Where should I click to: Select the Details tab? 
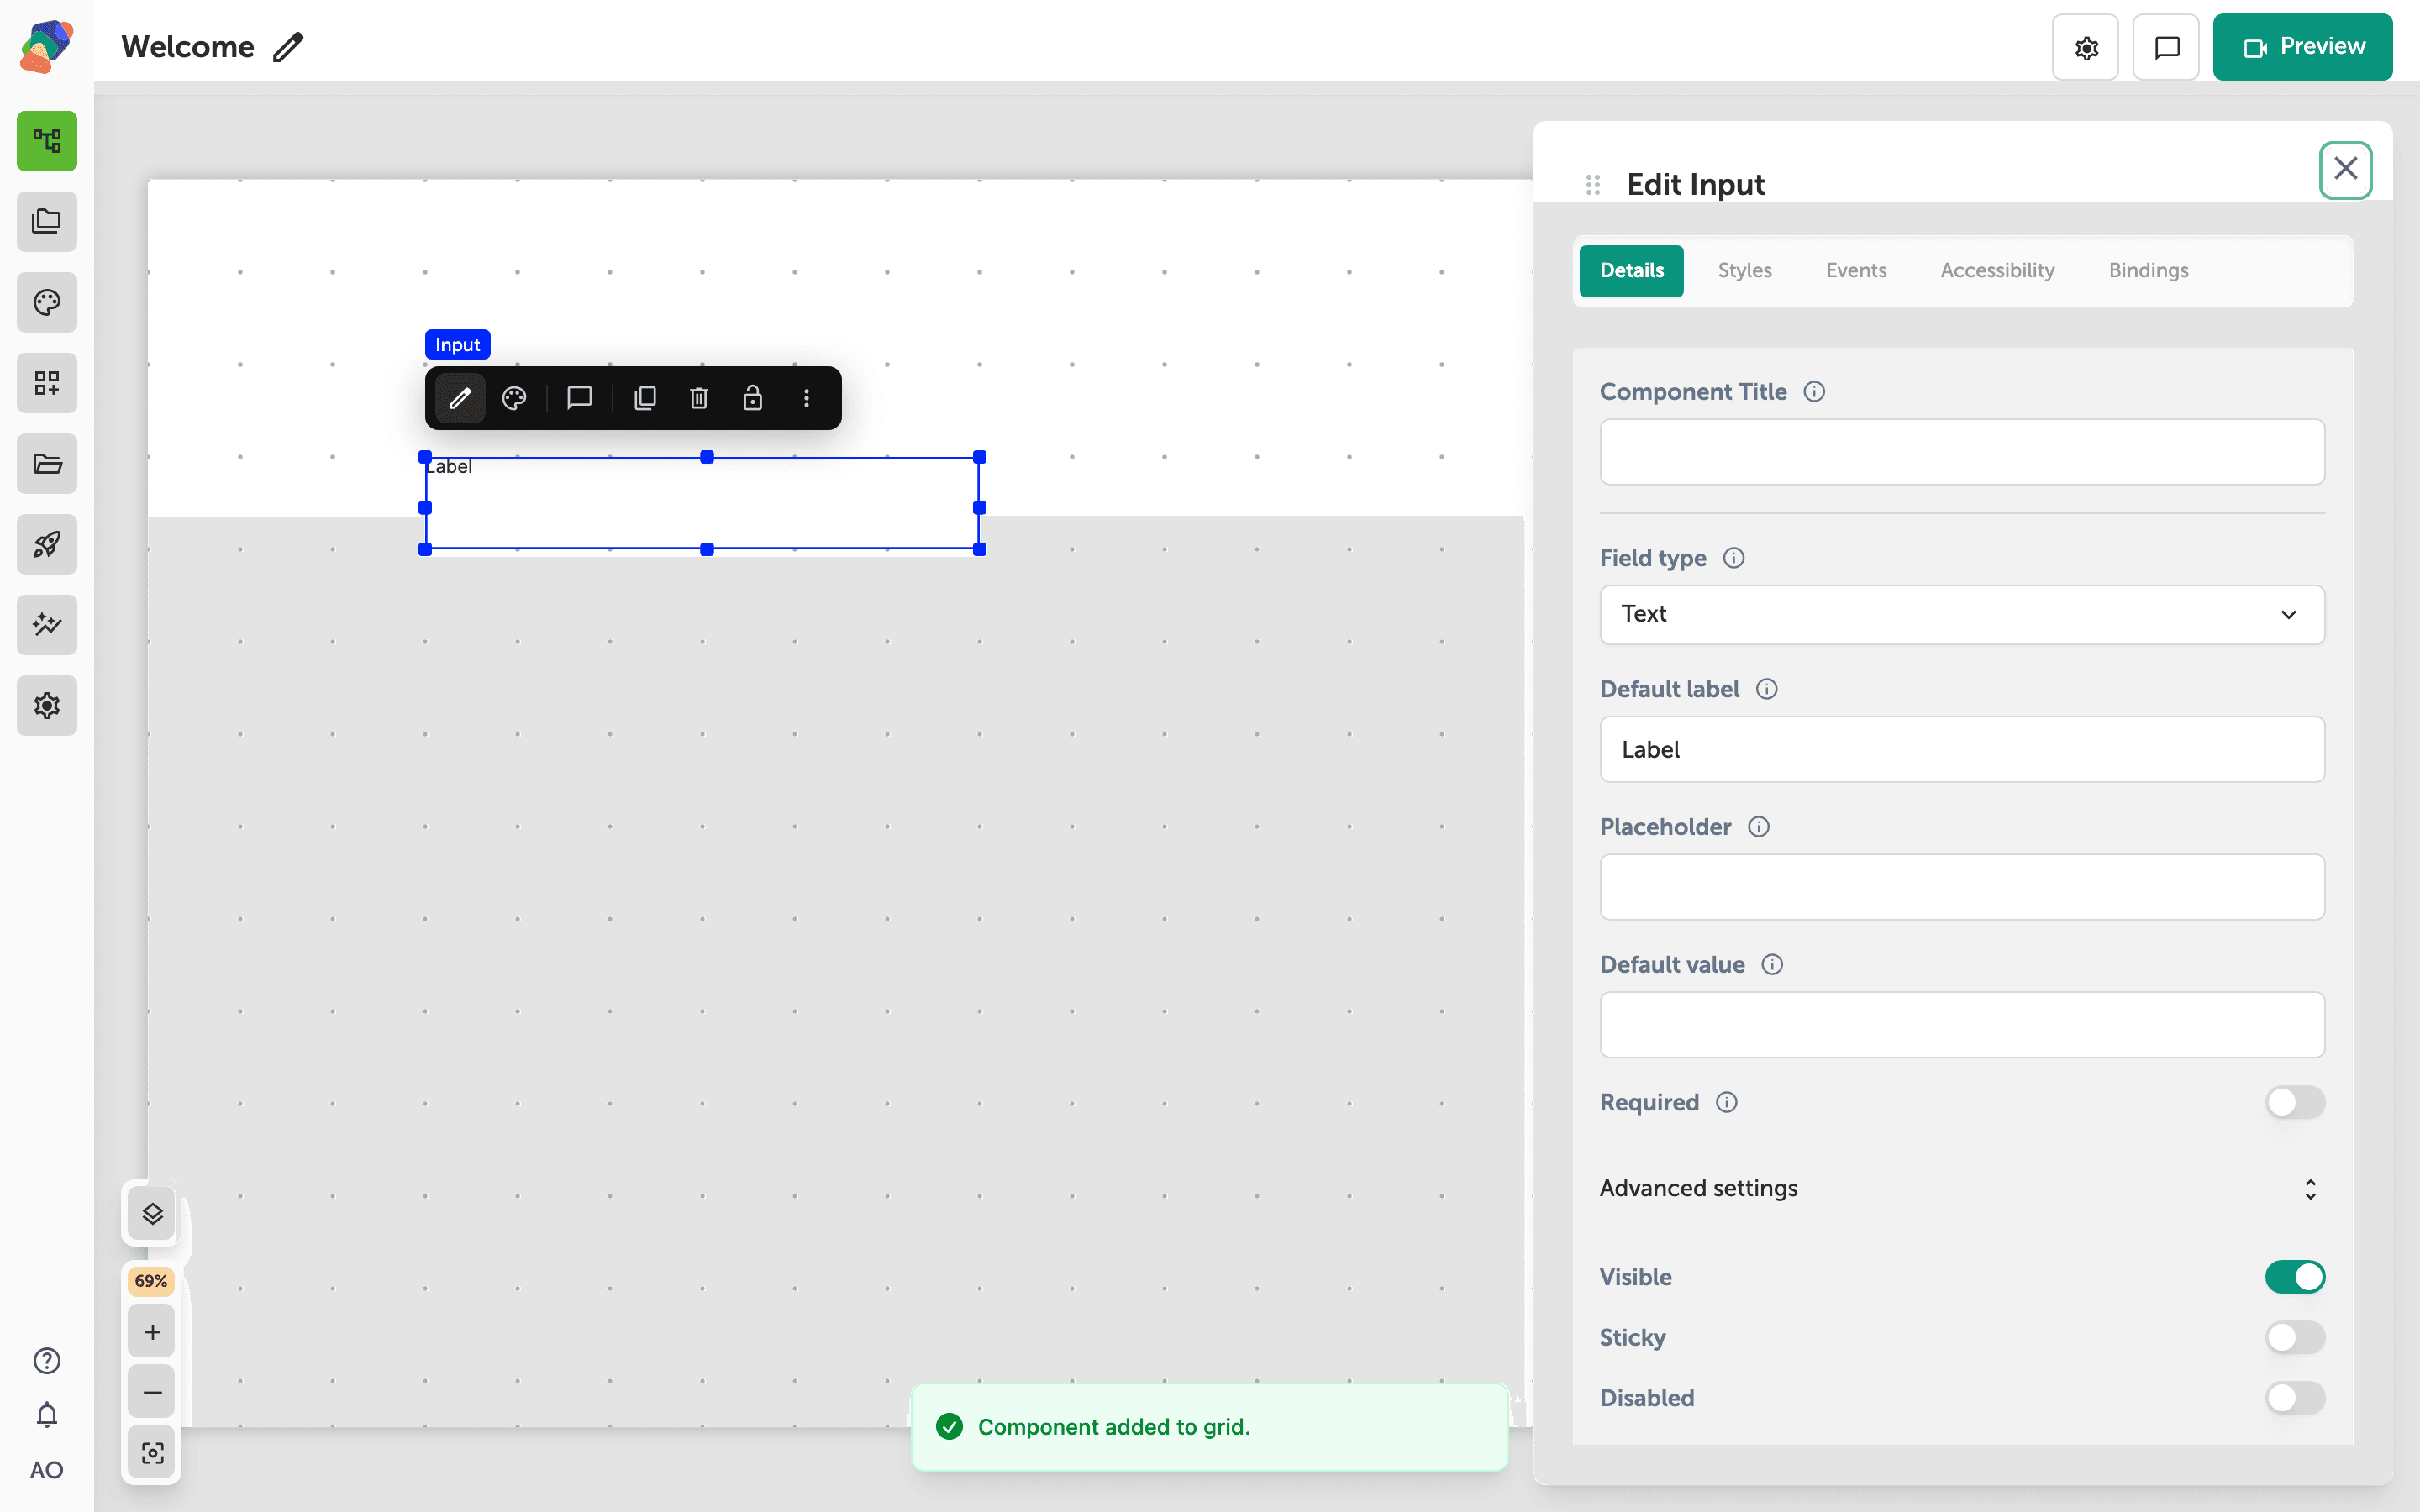tap(1632, 271)
